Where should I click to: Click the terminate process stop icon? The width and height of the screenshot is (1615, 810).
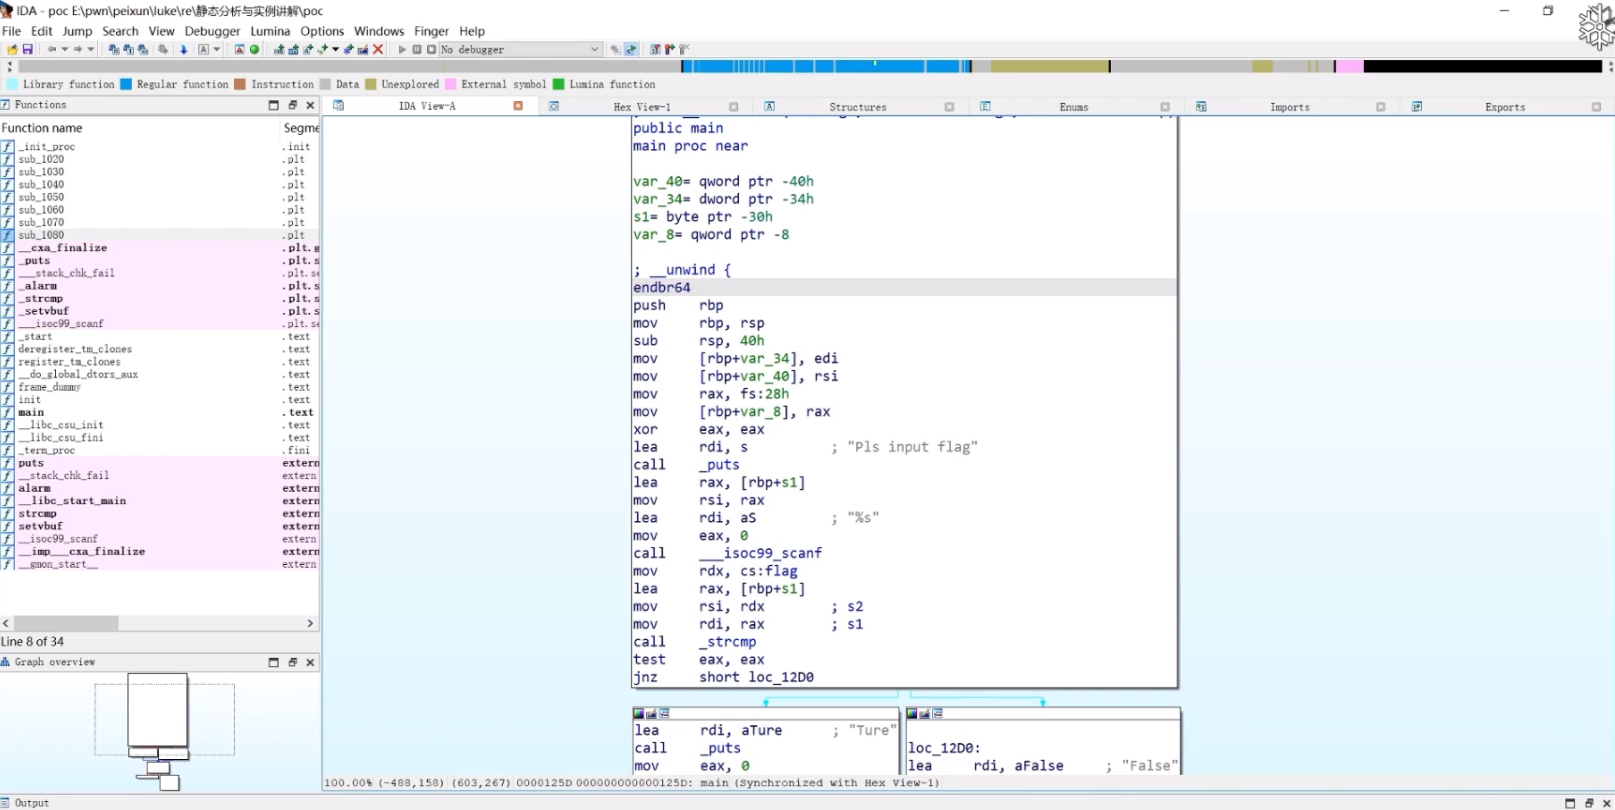point(431,49)
